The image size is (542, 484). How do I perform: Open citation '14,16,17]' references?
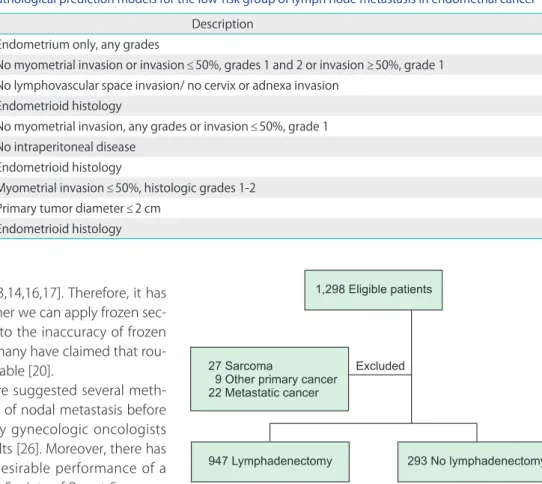click(x=34, y=293)
